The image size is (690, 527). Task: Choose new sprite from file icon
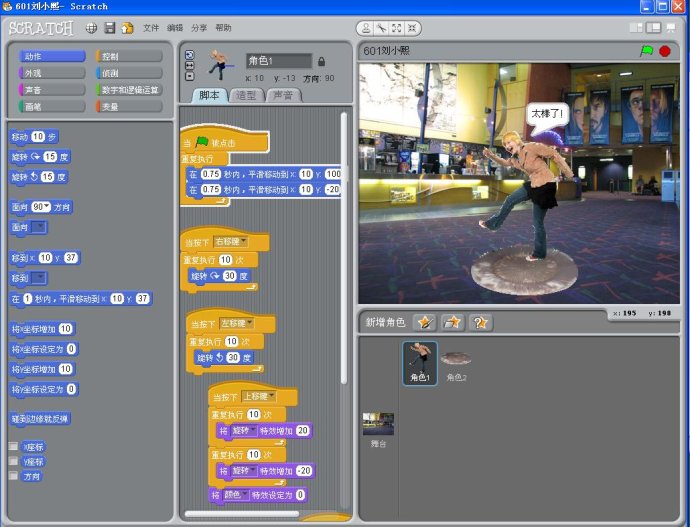click(452, 322)
